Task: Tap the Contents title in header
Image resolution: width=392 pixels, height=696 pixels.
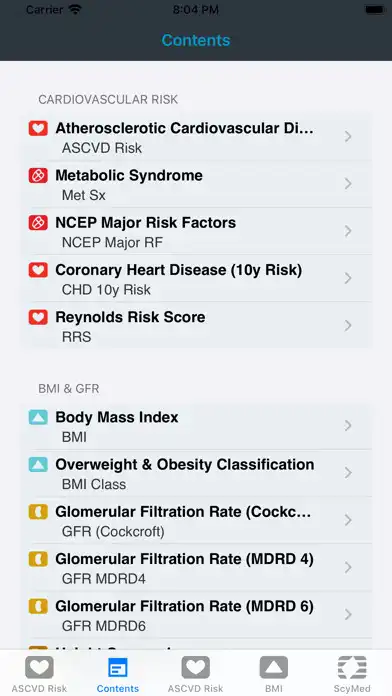Action: 196,40
